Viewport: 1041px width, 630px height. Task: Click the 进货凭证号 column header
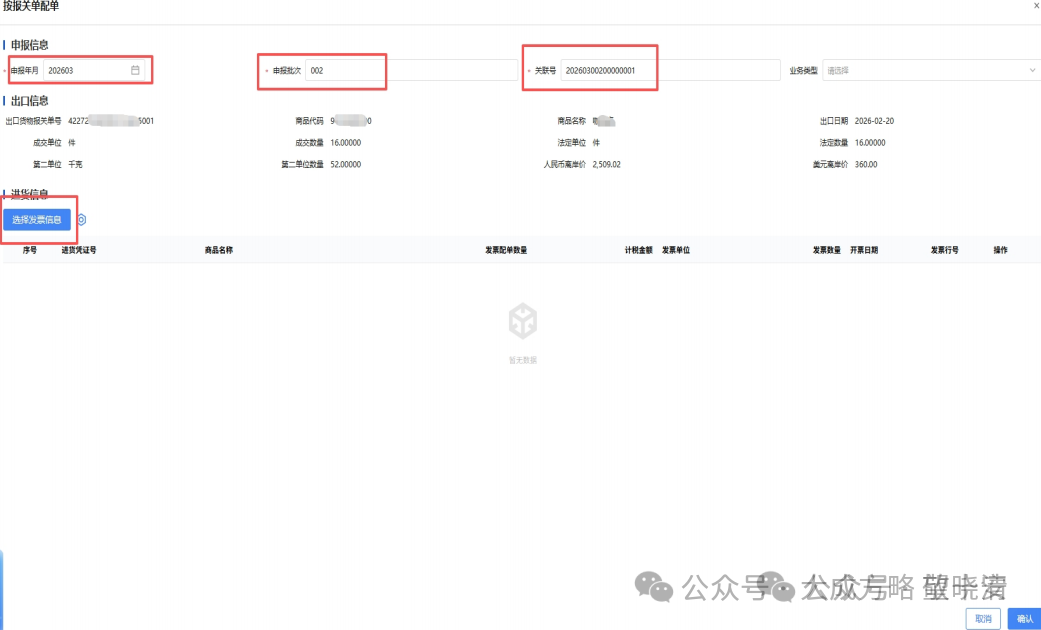click(79, 250)
